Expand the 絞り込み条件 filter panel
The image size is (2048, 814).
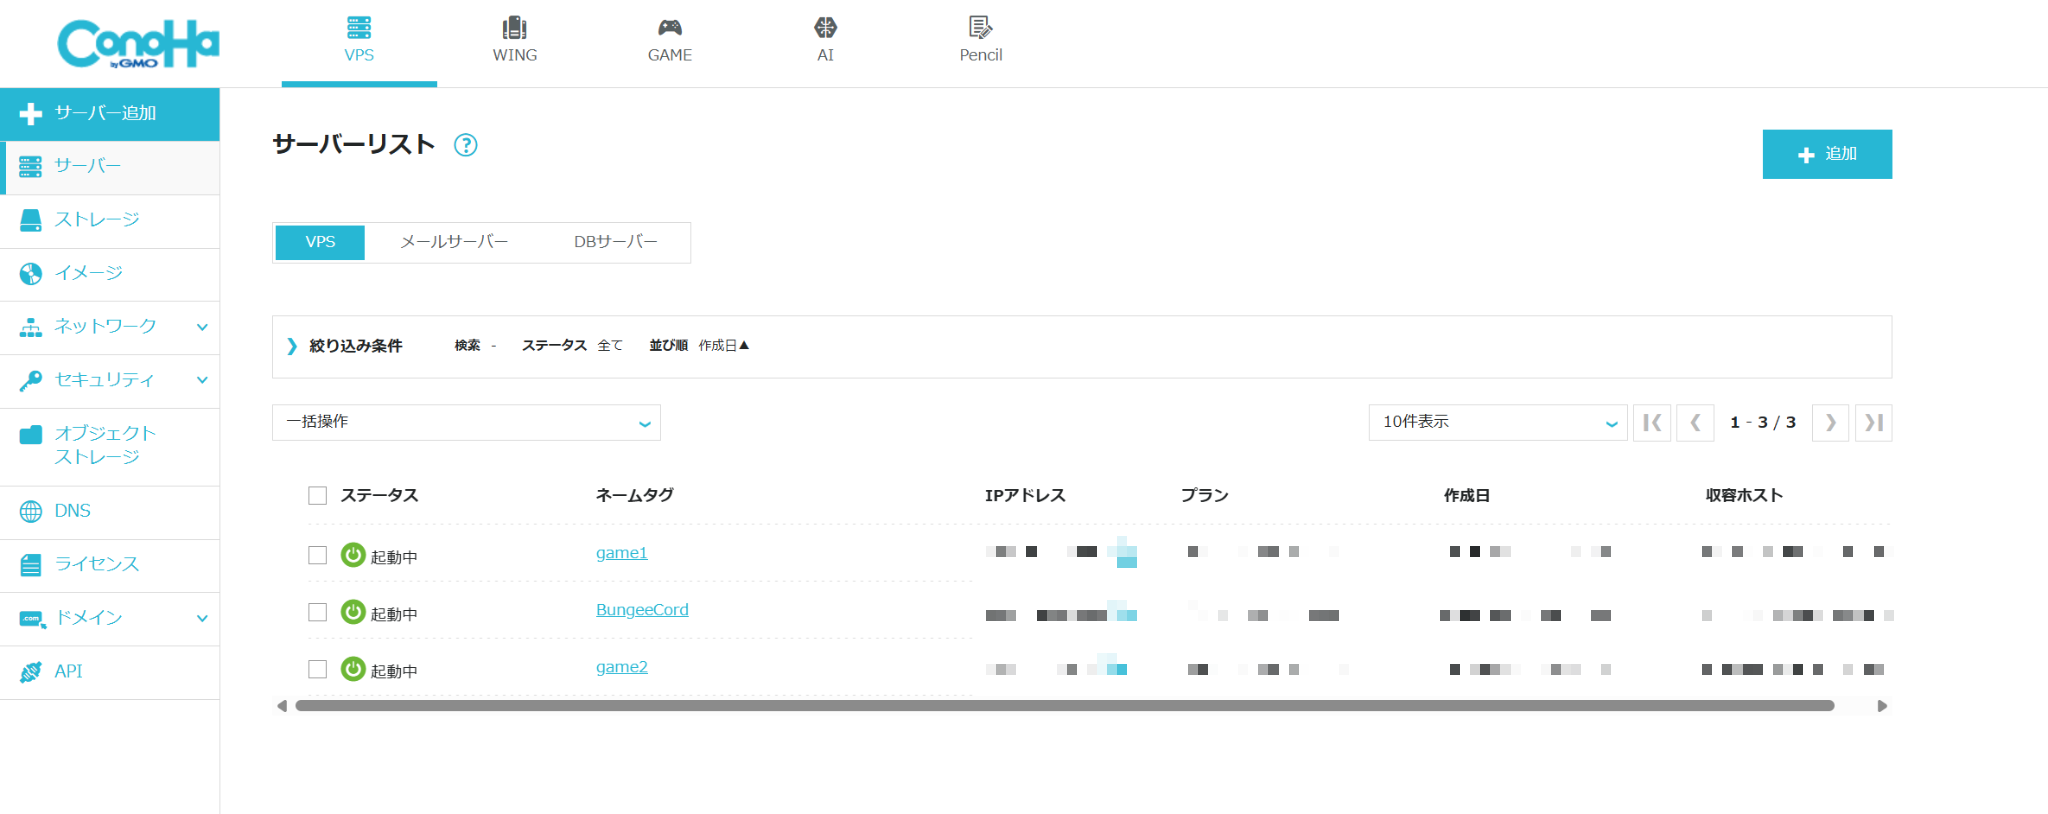(345, 346)
